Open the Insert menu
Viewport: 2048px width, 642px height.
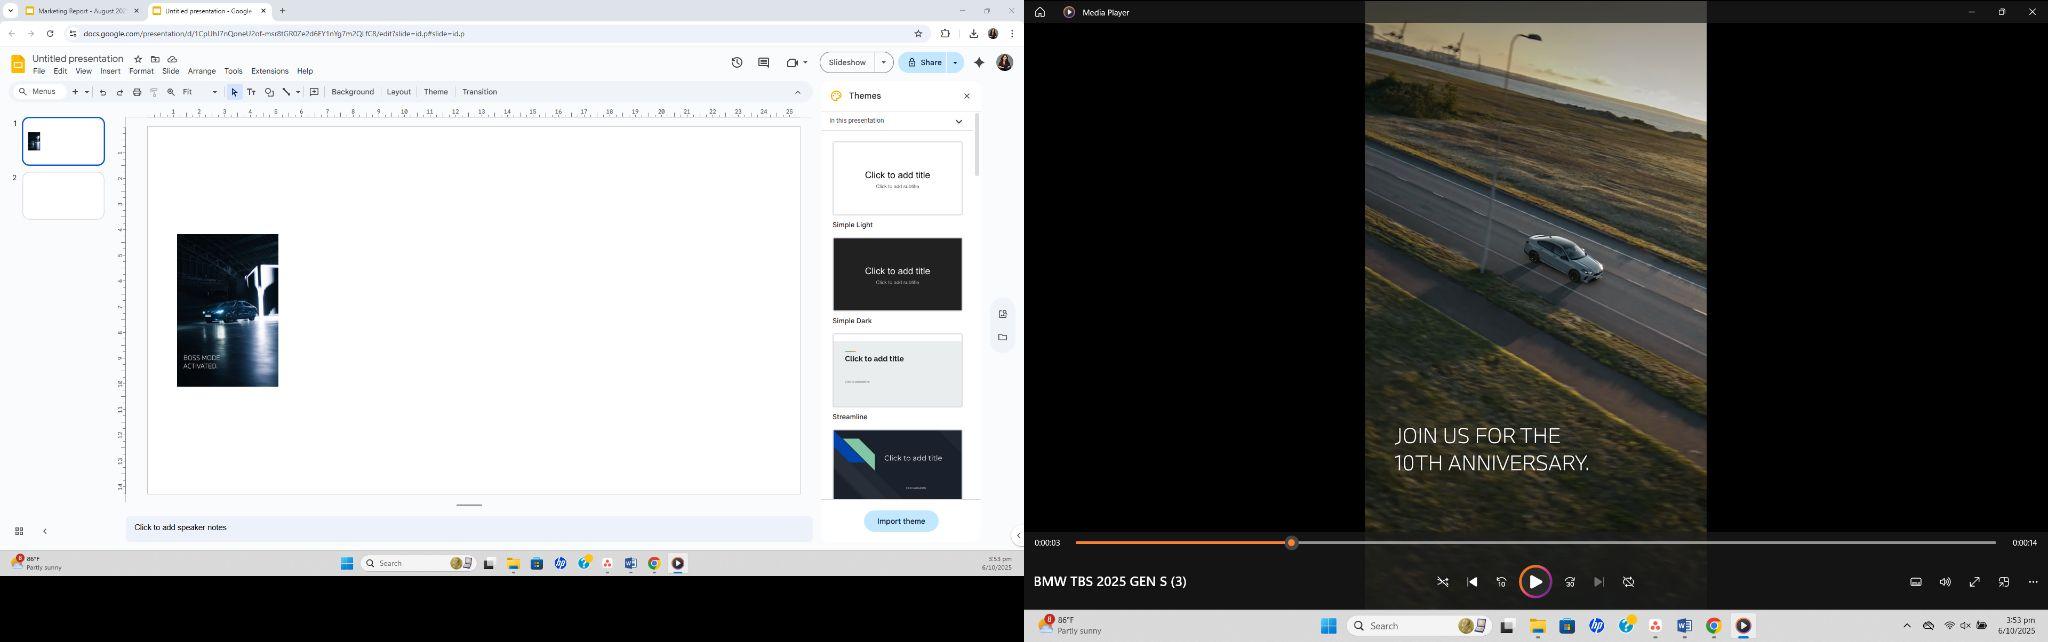pyautogui.click(x=110, y=72)
